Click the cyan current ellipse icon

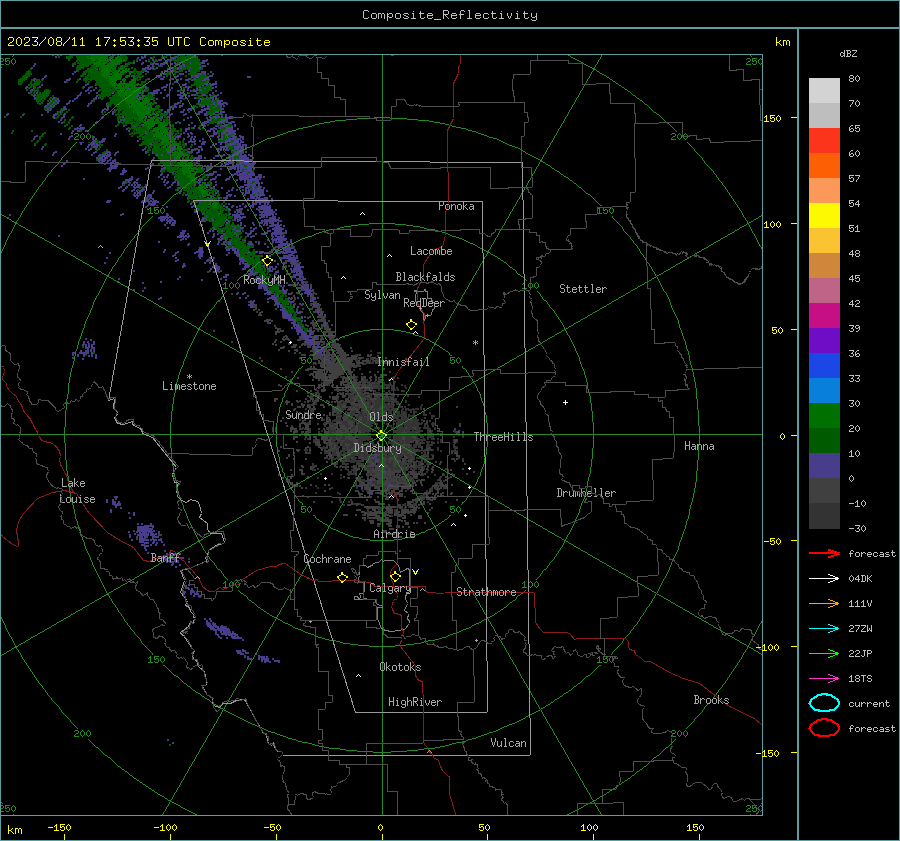[824, 703]
